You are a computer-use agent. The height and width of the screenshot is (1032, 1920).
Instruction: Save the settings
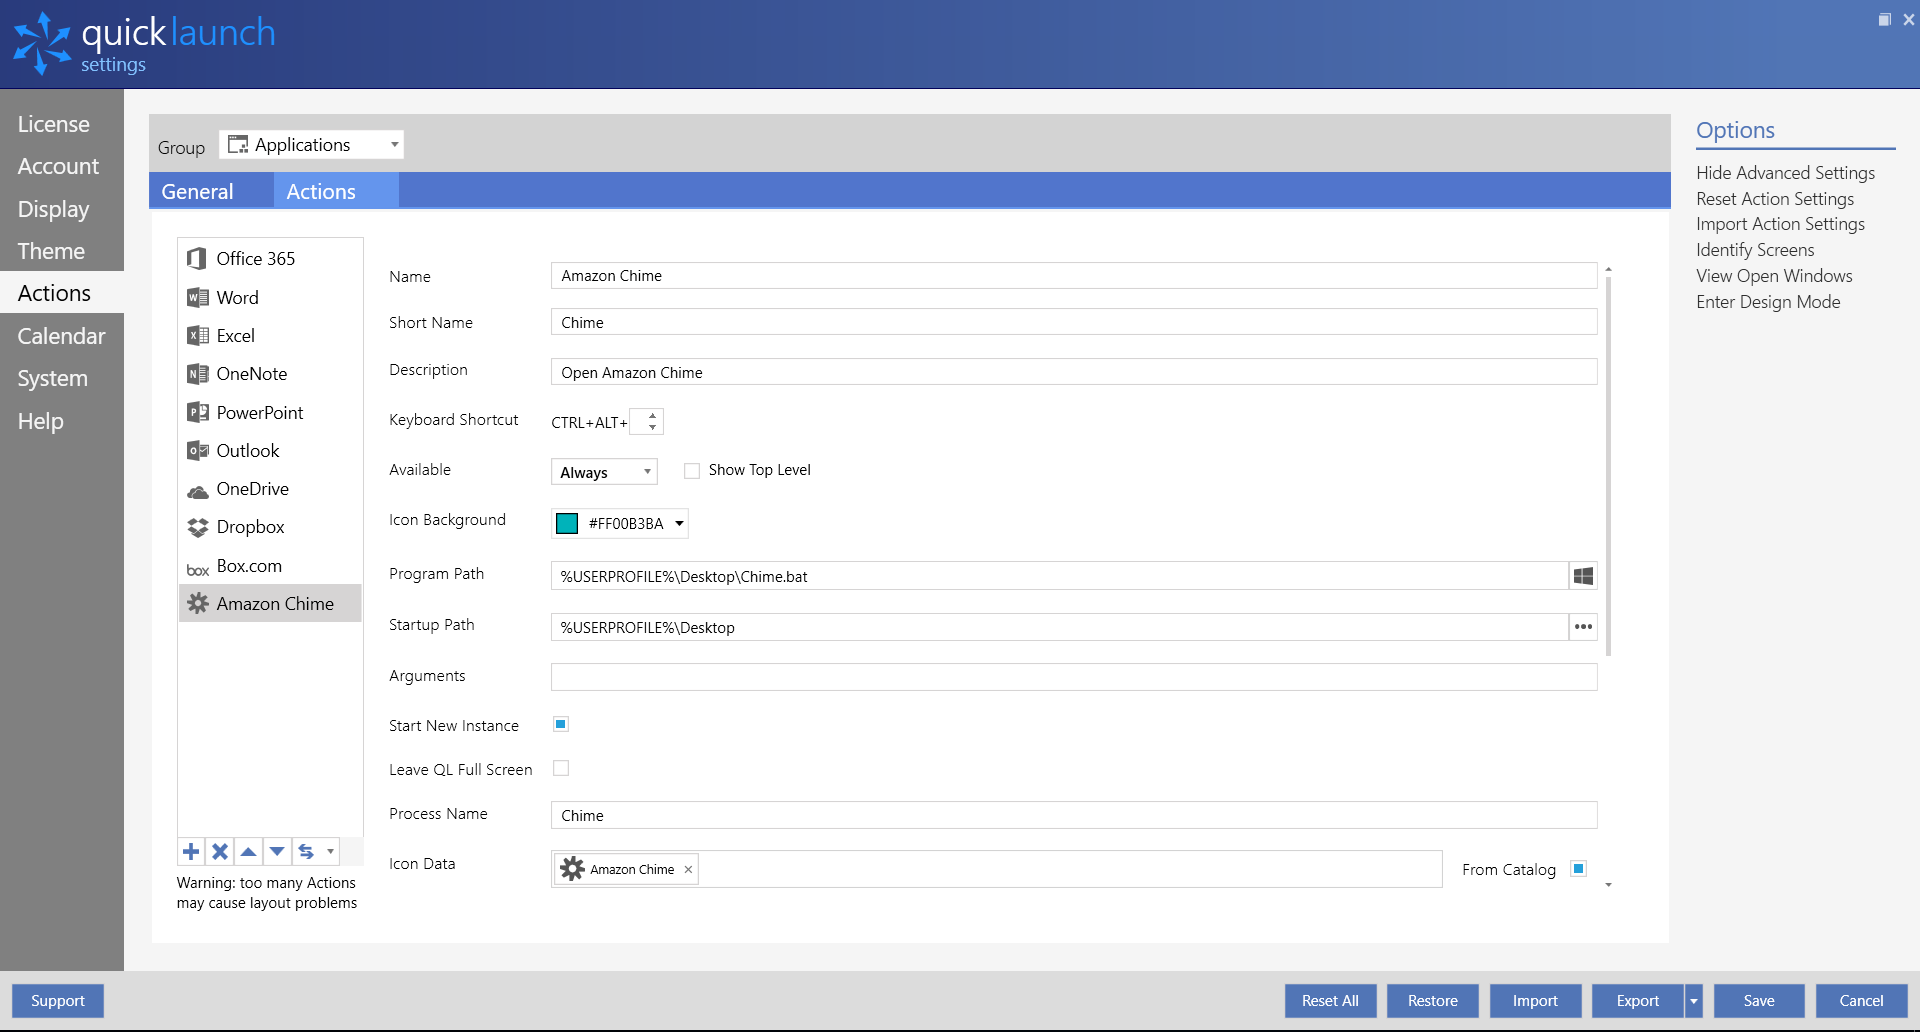(1759, 1001)
